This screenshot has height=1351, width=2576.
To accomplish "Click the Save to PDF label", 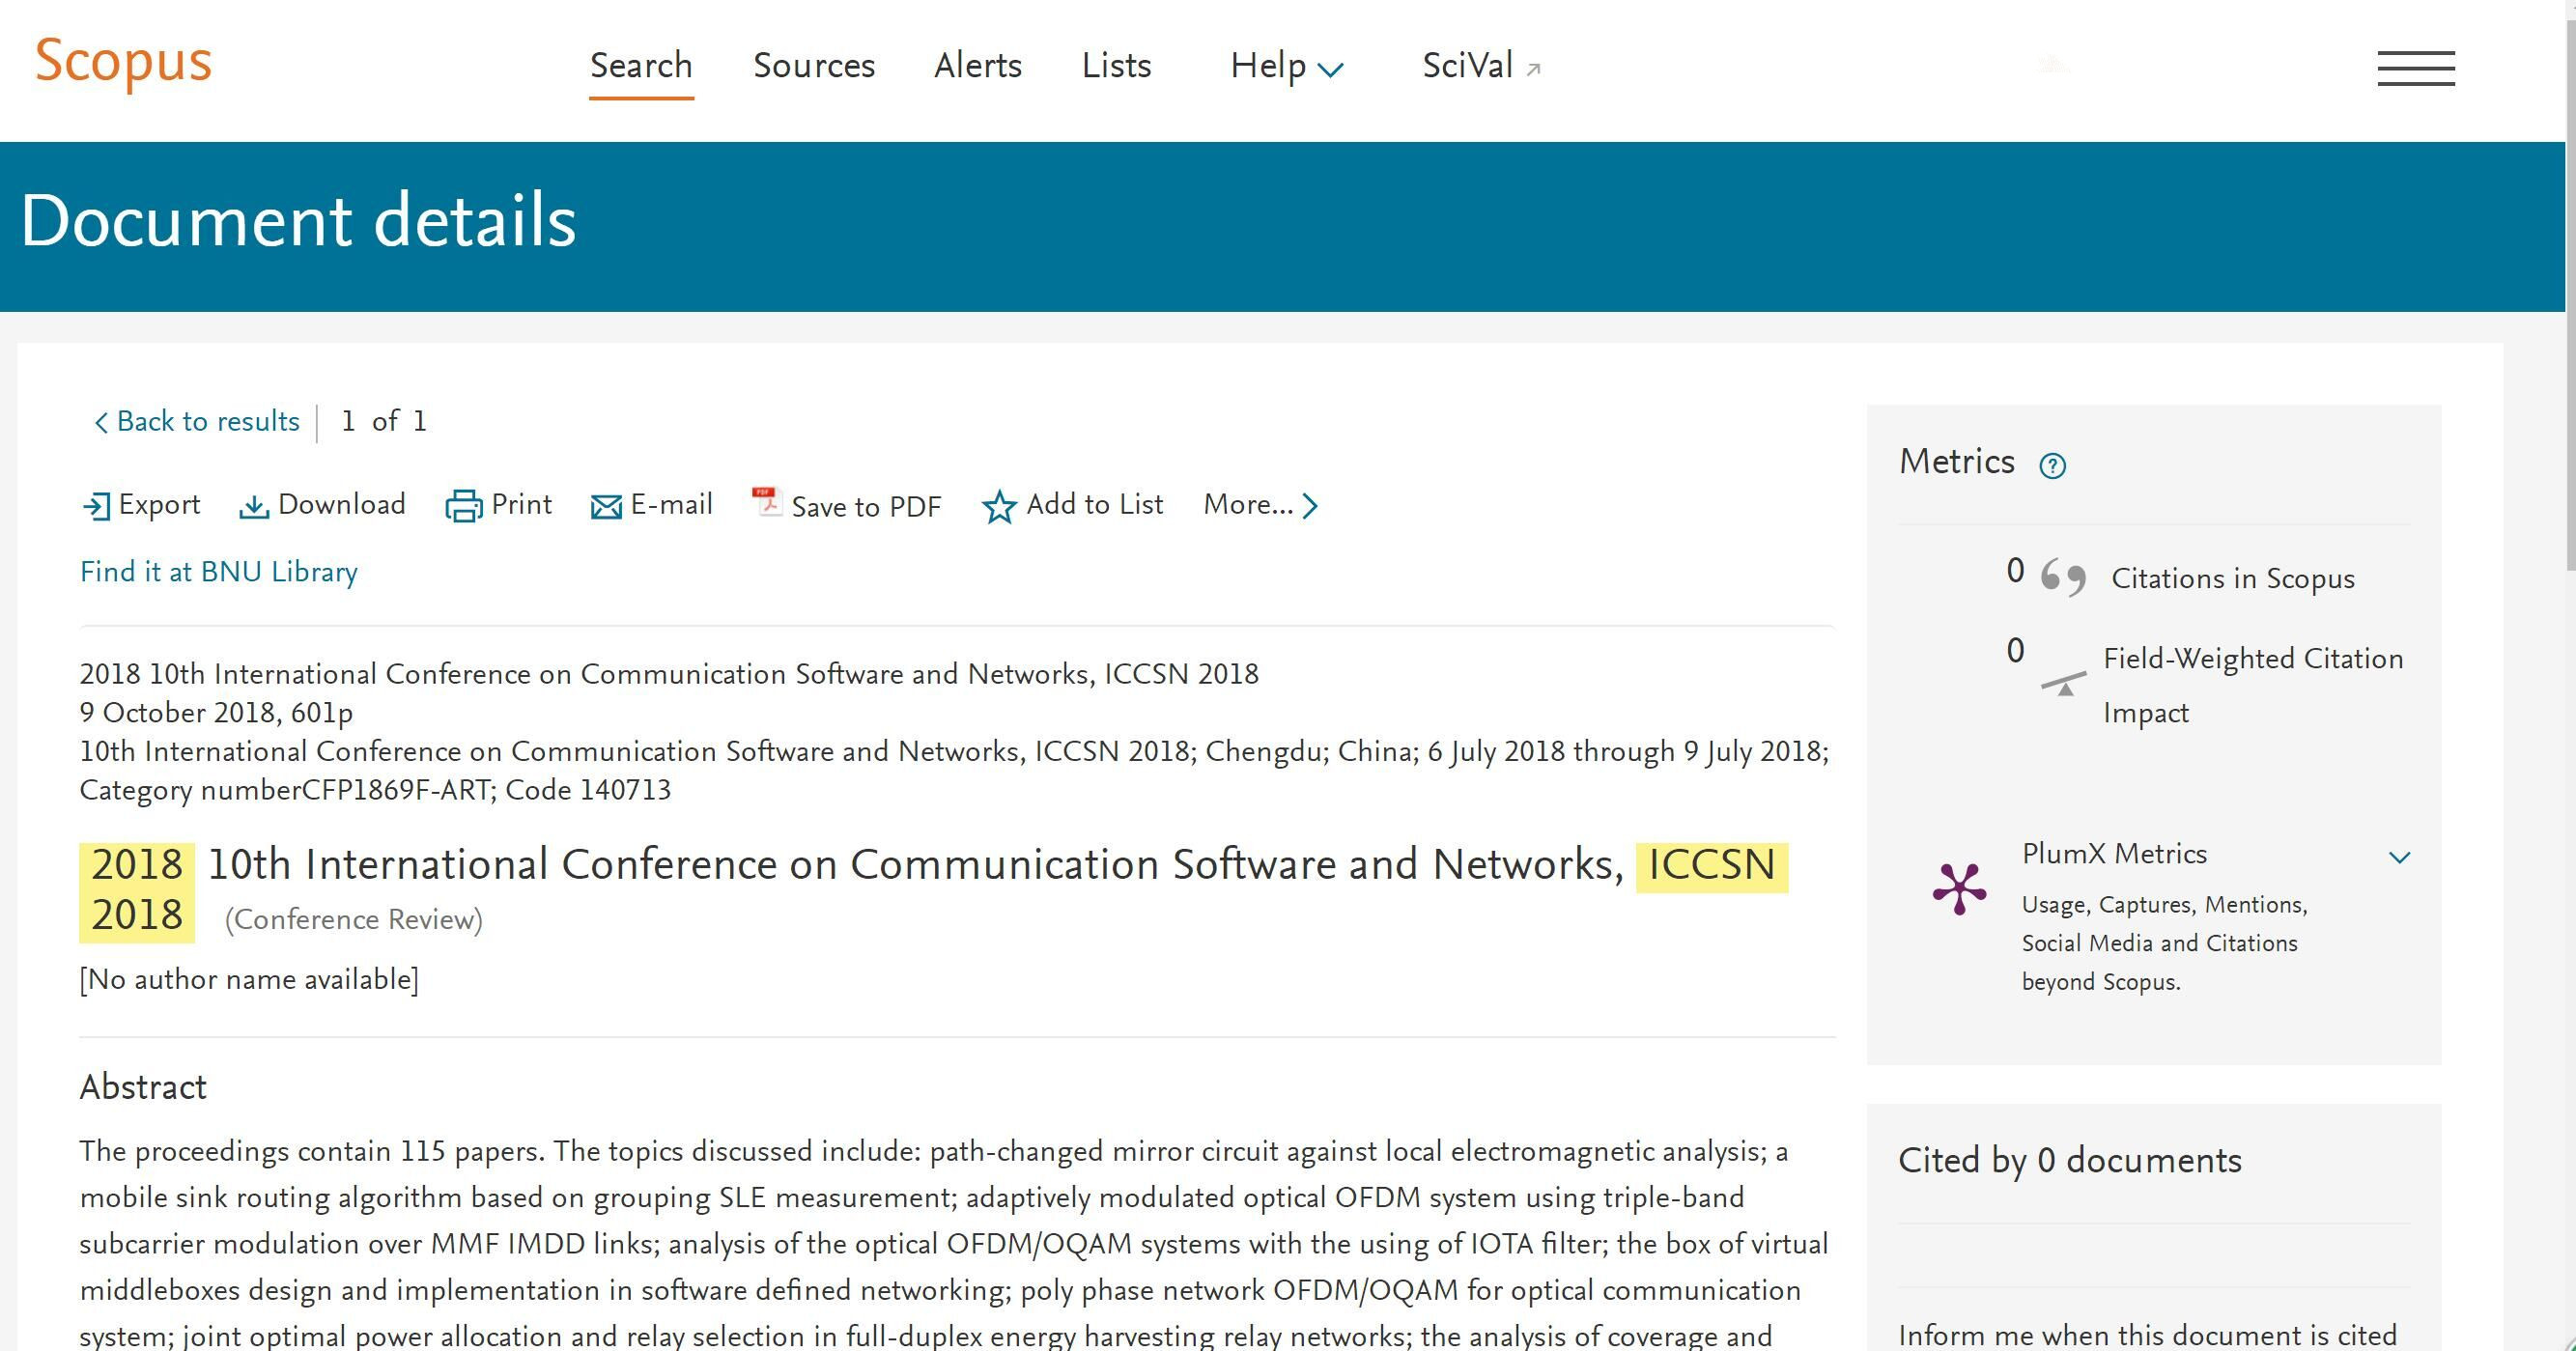I will pyautogui.click(x=866, y=507).
